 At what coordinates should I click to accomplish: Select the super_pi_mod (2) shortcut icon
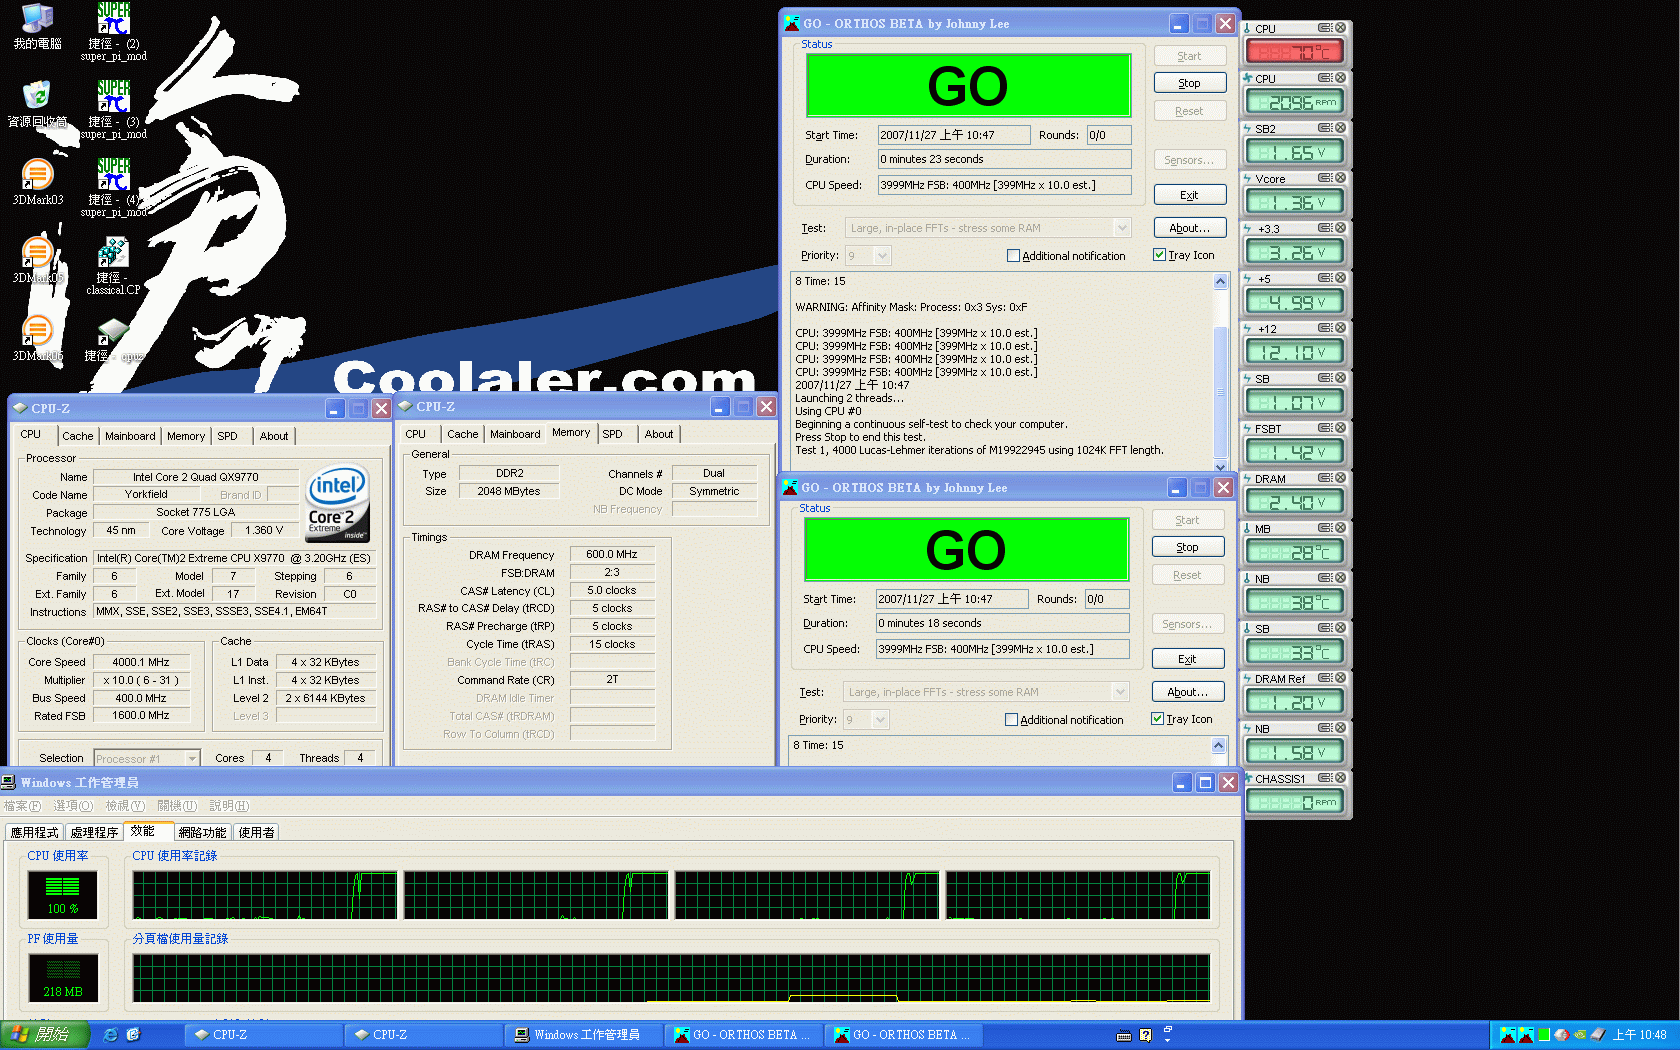point(114,32)
